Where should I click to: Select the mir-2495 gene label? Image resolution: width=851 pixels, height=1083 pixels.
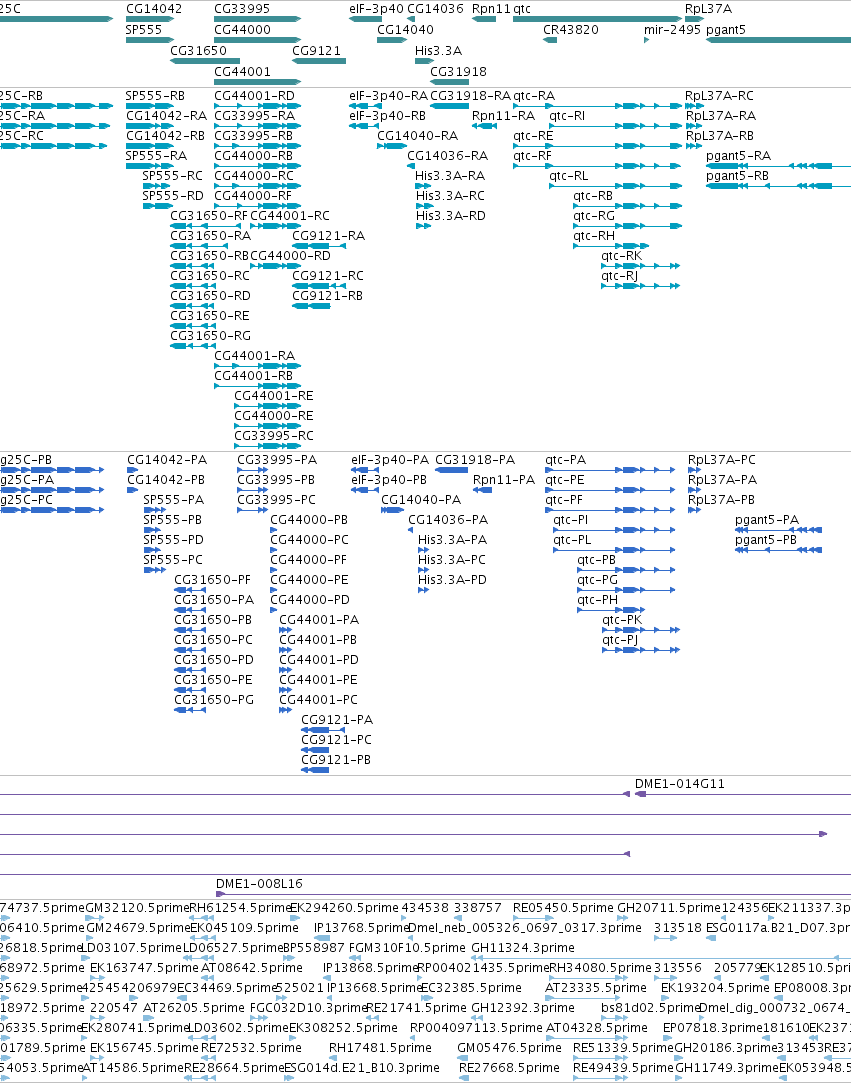point(672,30)
